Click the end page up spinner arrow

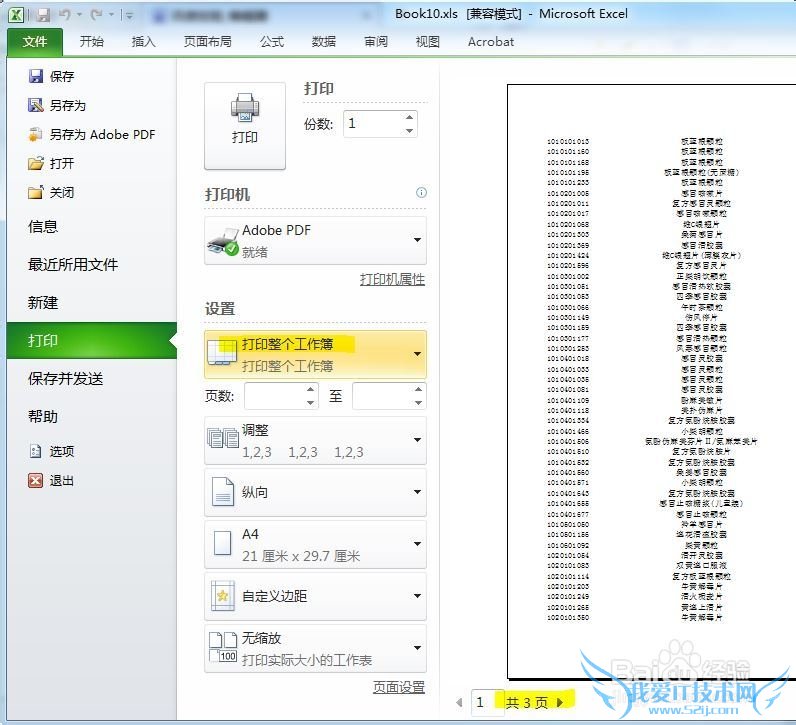tap(418, 389)
